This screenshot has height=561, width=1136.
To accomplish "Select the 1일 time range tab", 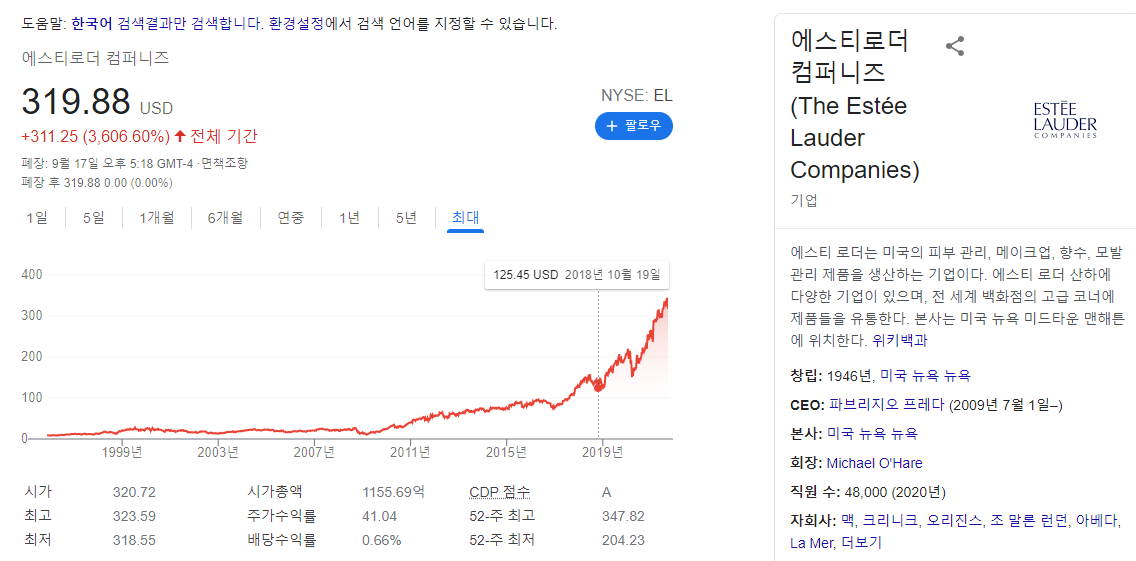I will coord(36,217).
